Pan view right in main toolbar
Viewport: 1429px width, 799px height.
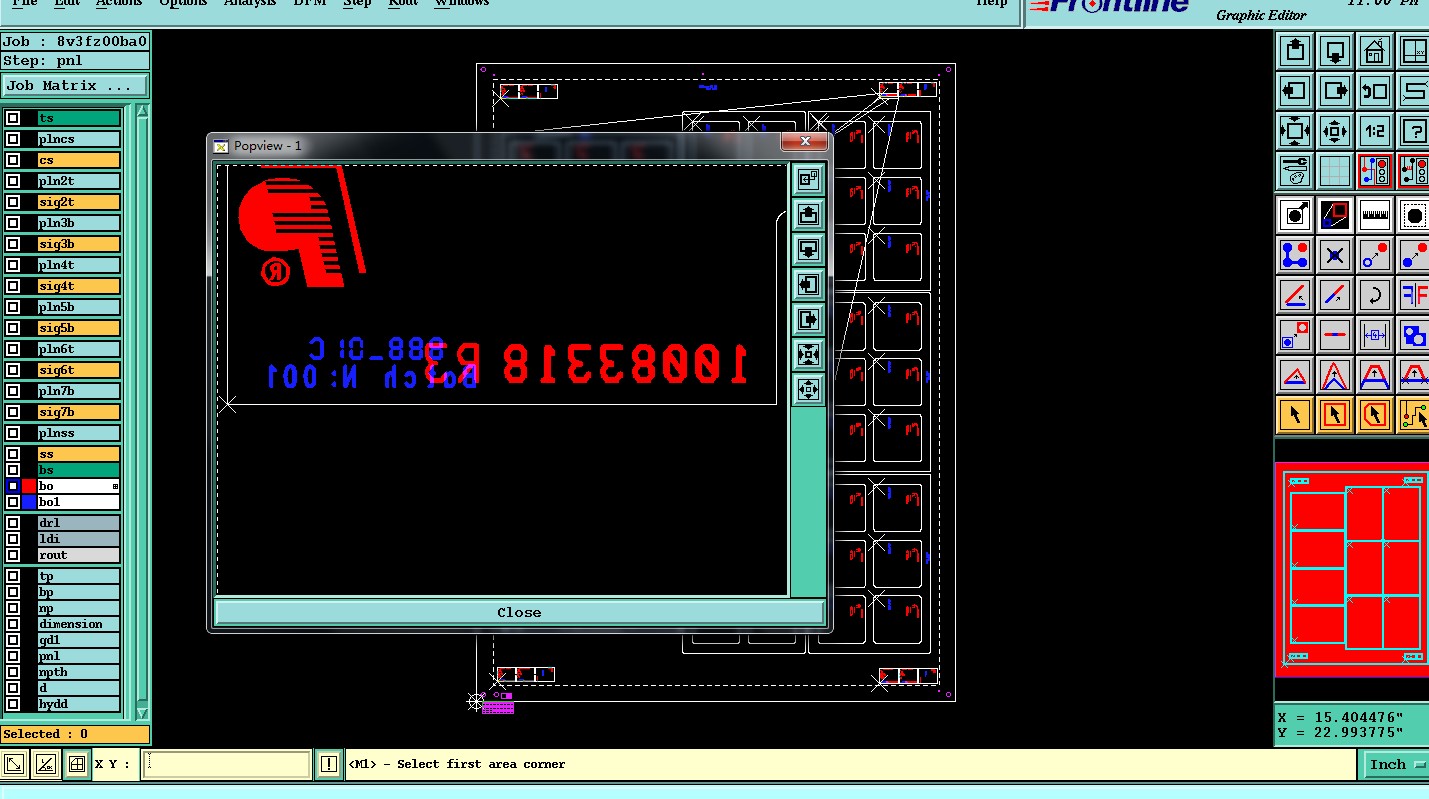(1335, 91)
